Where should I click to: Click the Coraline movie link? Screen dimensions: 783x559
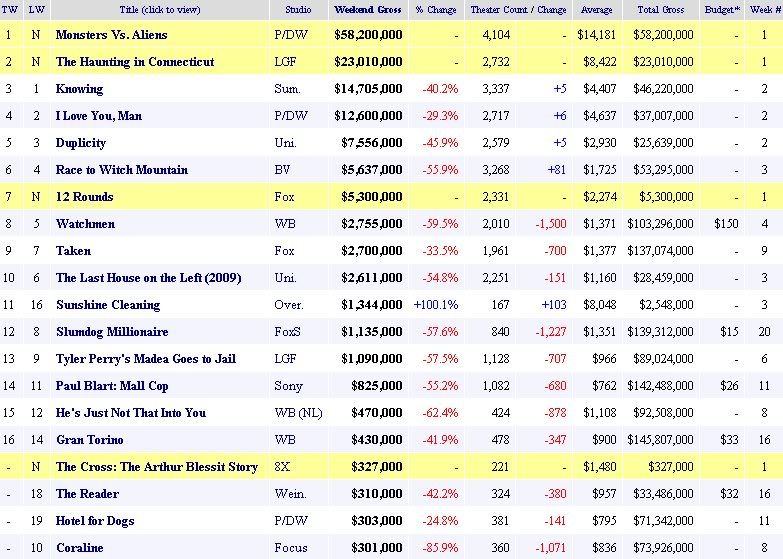(79, 548)
